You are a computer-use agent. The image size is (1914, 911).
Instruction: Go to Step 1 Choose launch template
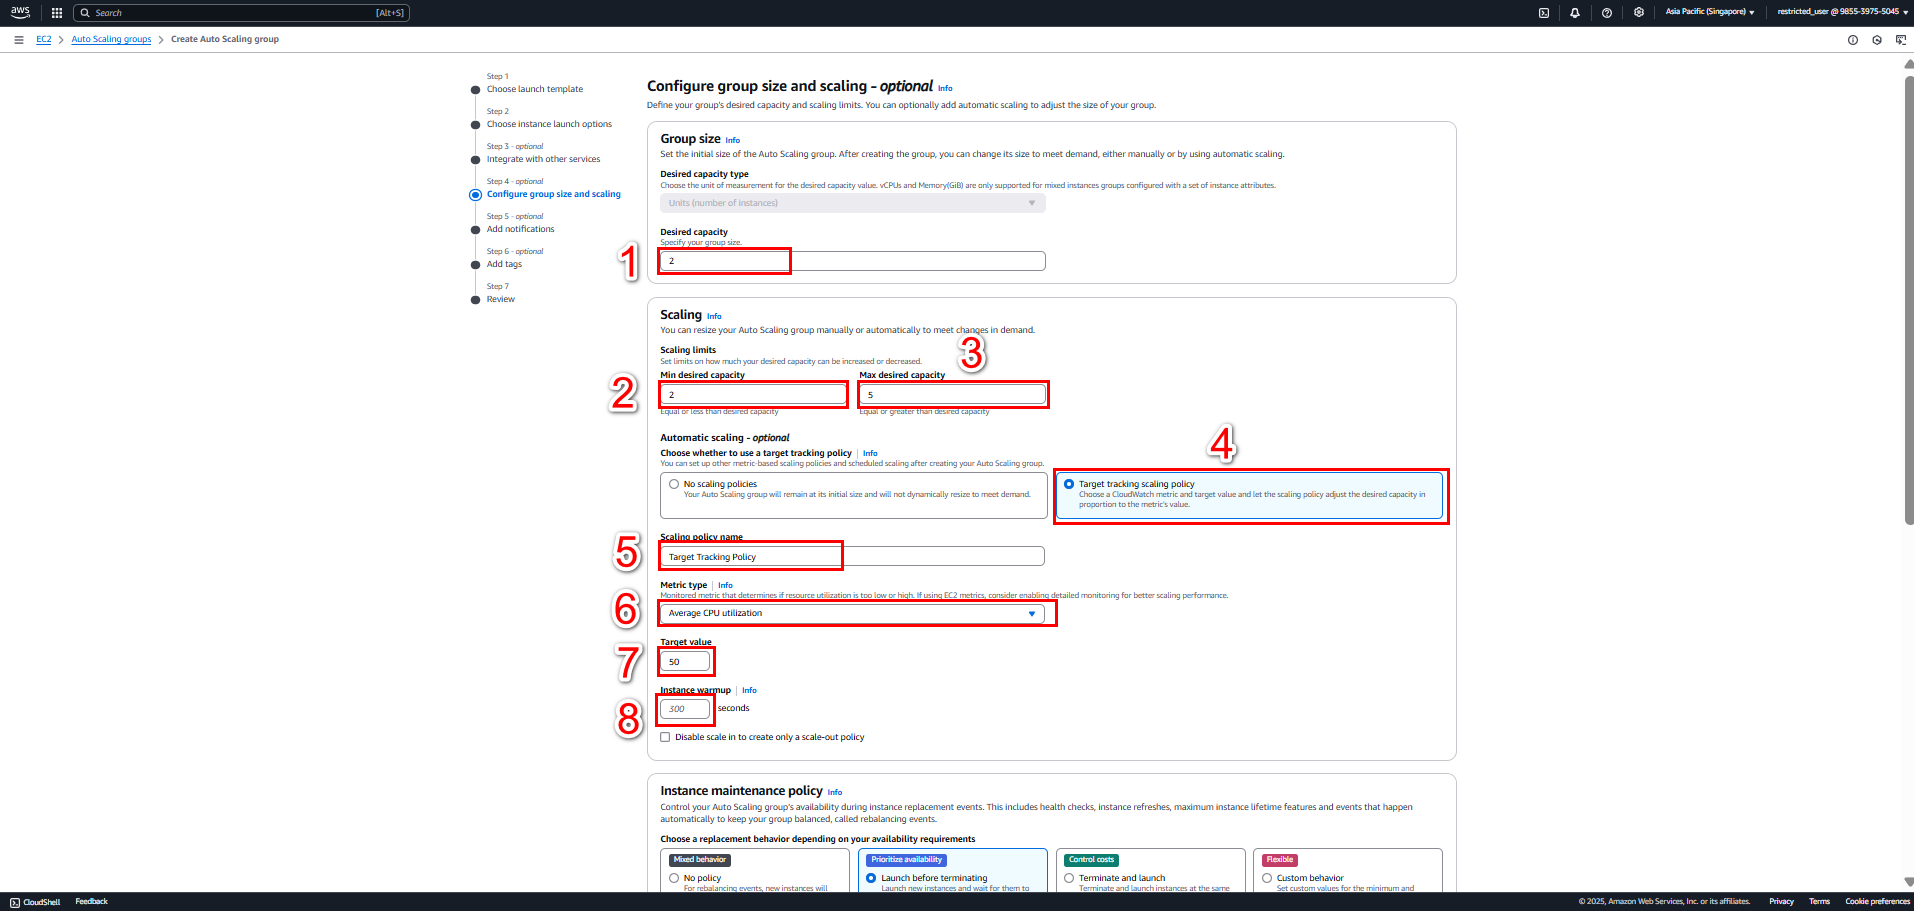534,89
